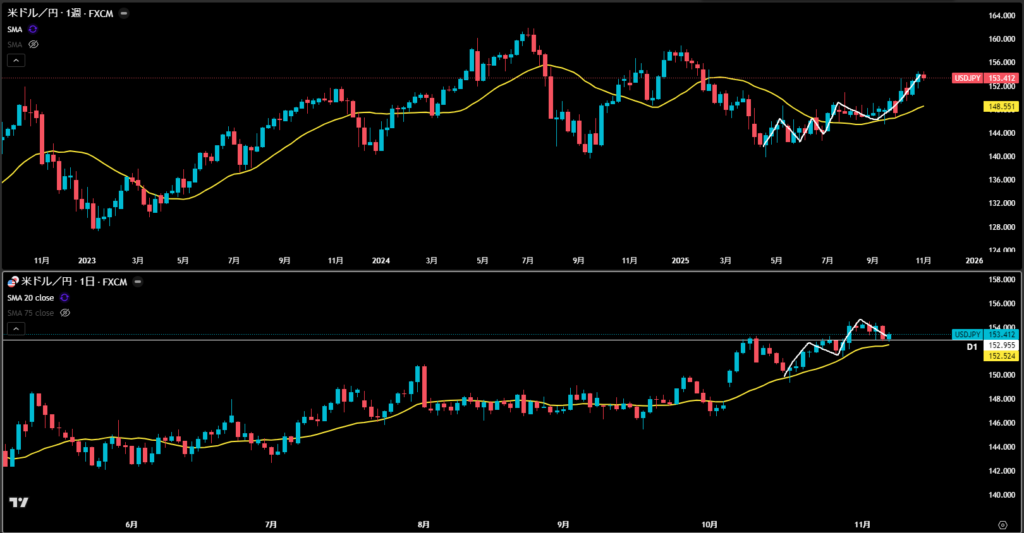Click the TradingView logo in the lower chart

coord(17,502)
